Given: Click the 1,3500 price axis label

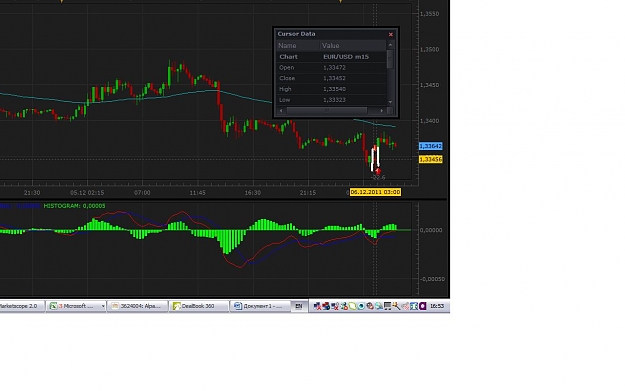Looking at the screenshot, I should (x=430, y=49).
